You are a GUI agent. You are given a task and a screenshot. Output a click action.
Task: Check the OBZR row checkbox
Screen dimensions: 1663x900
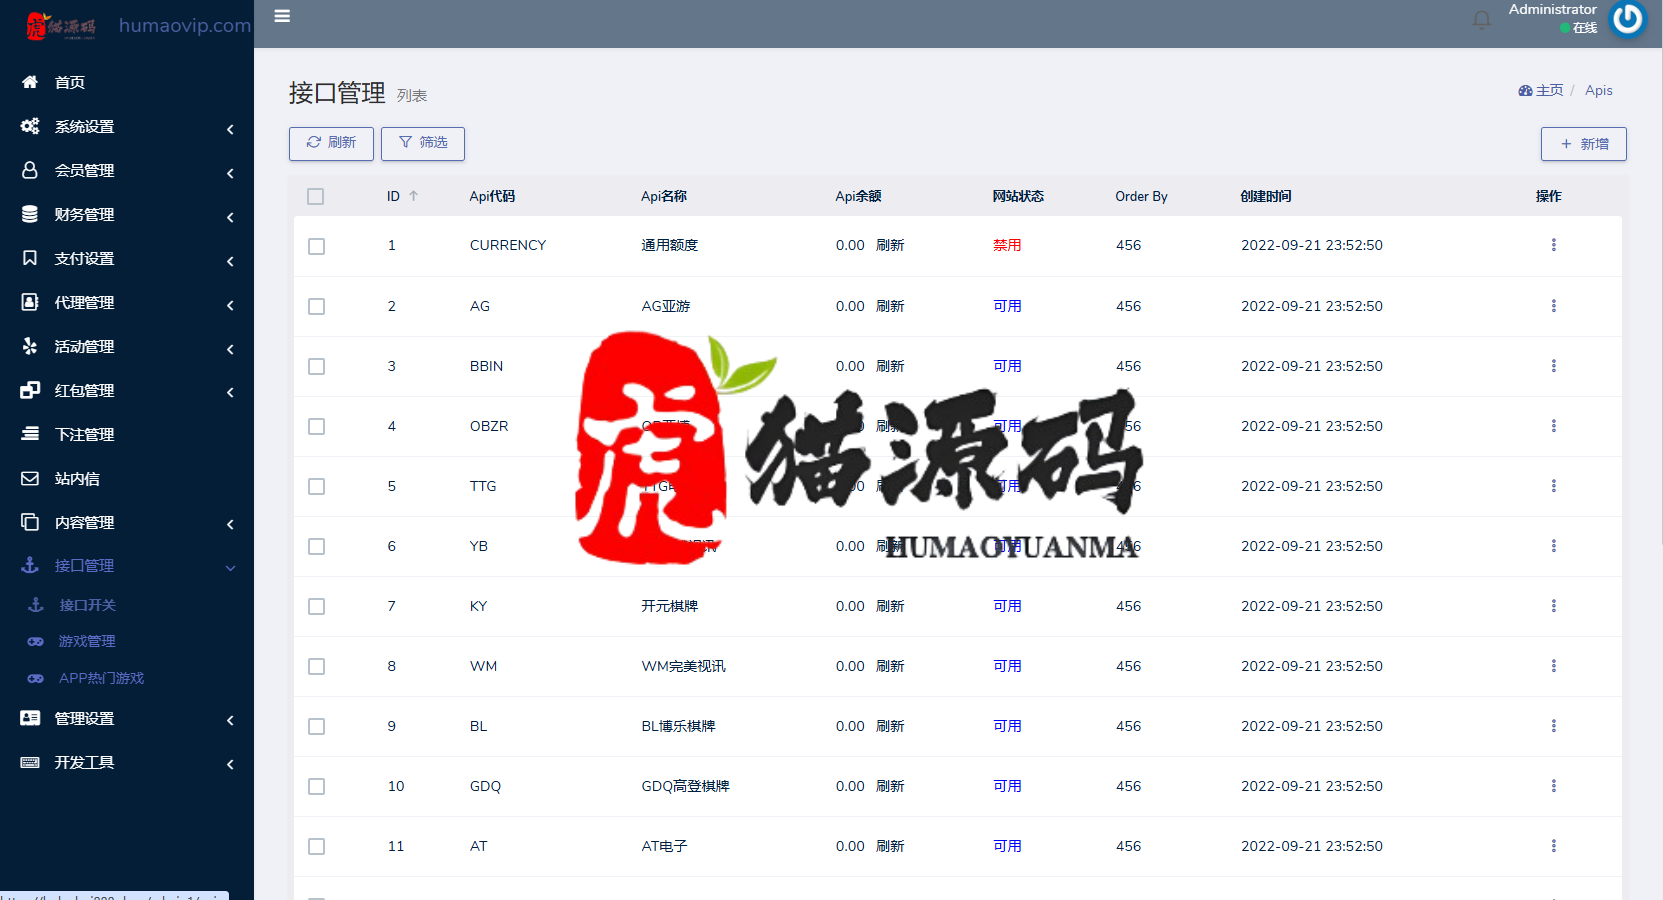317,427
